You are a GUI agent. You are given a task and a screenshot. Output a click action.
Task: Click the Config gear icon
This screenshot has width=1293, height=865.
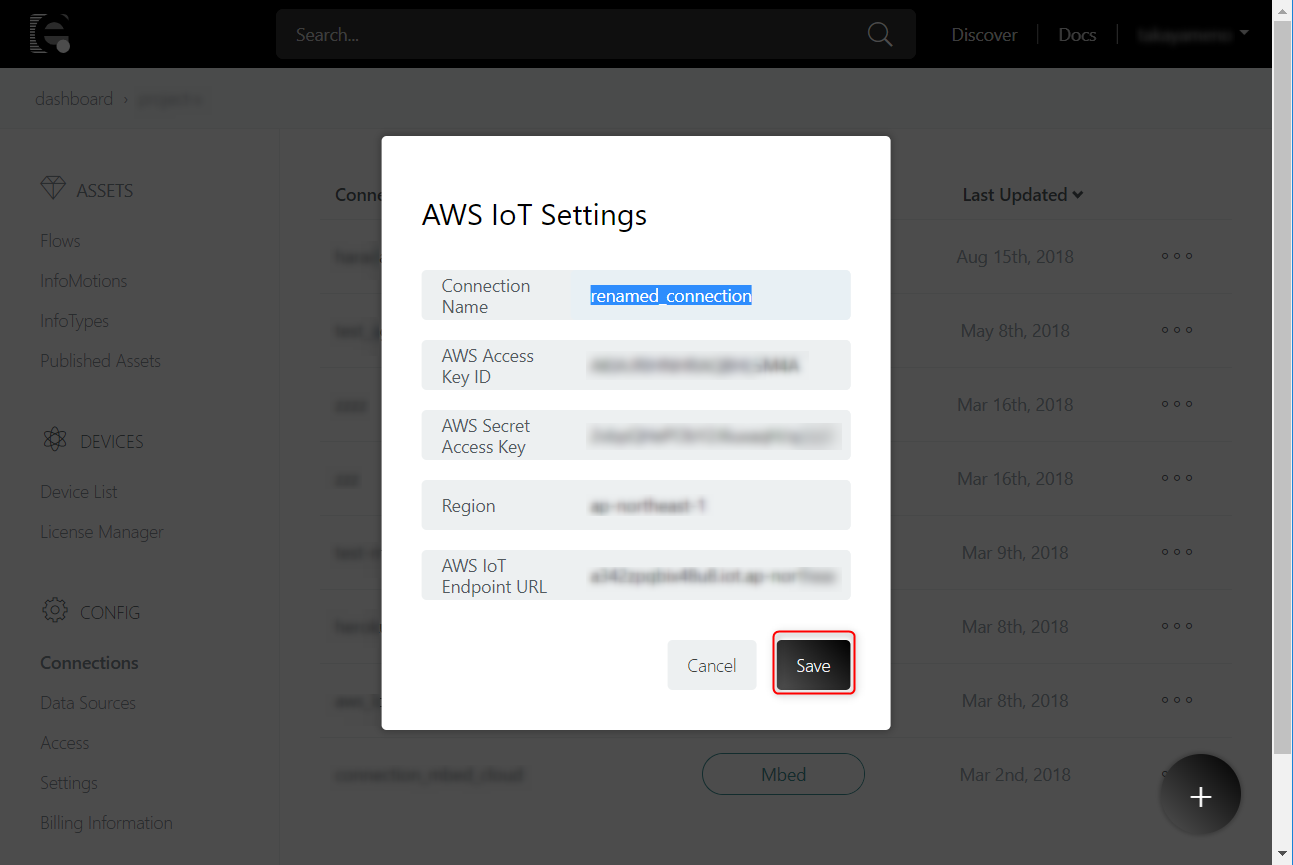pyautogui.click(x=55, y=611)
